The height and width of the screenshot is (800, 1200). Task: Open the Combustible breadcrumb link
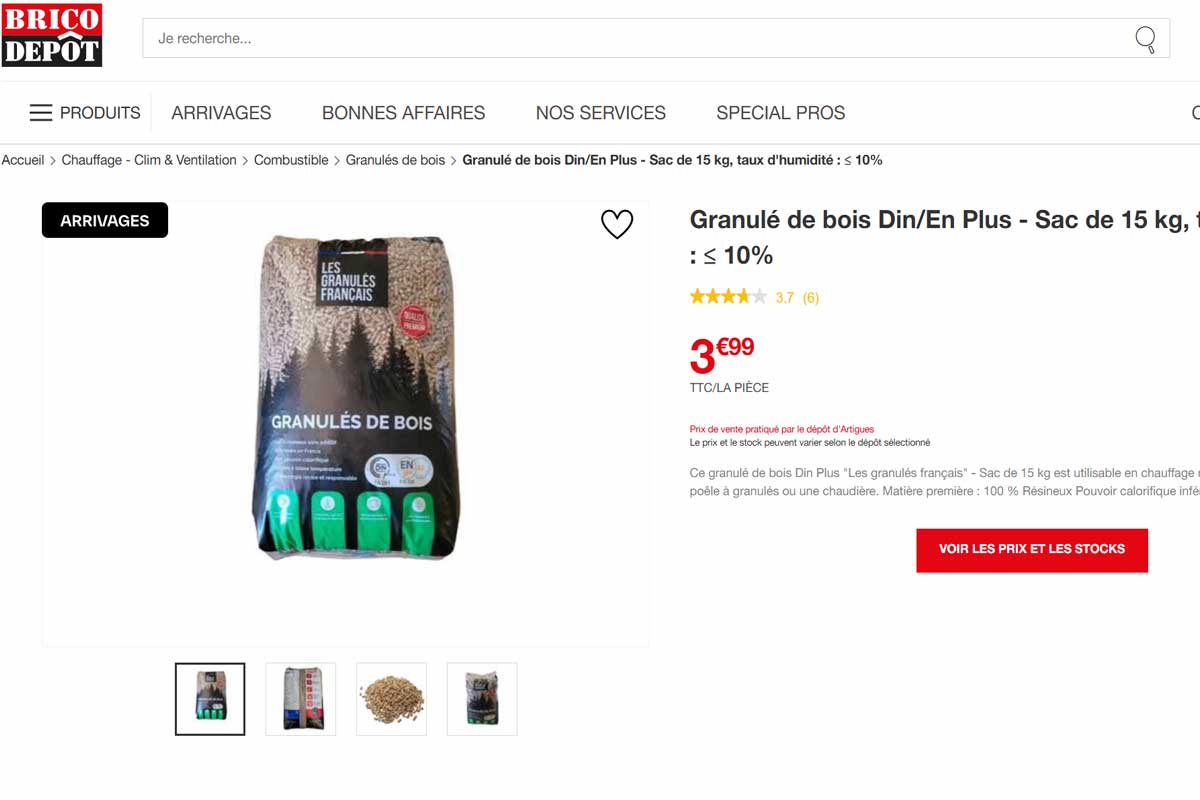pos(291,160)
